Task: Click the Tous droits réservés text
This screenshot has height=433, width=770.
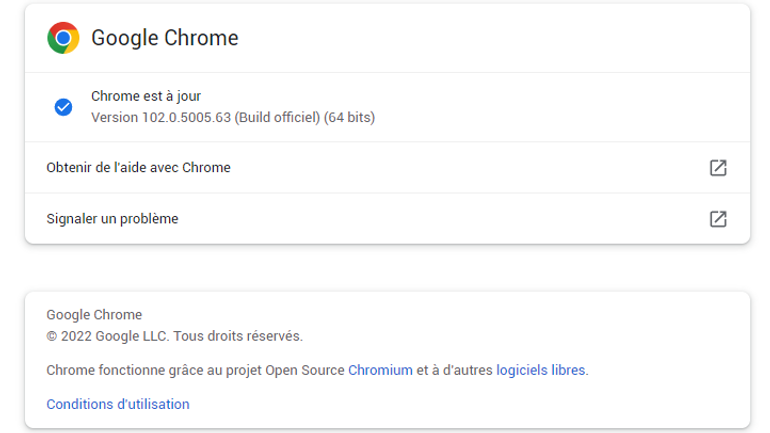Action: click(238, 336)
